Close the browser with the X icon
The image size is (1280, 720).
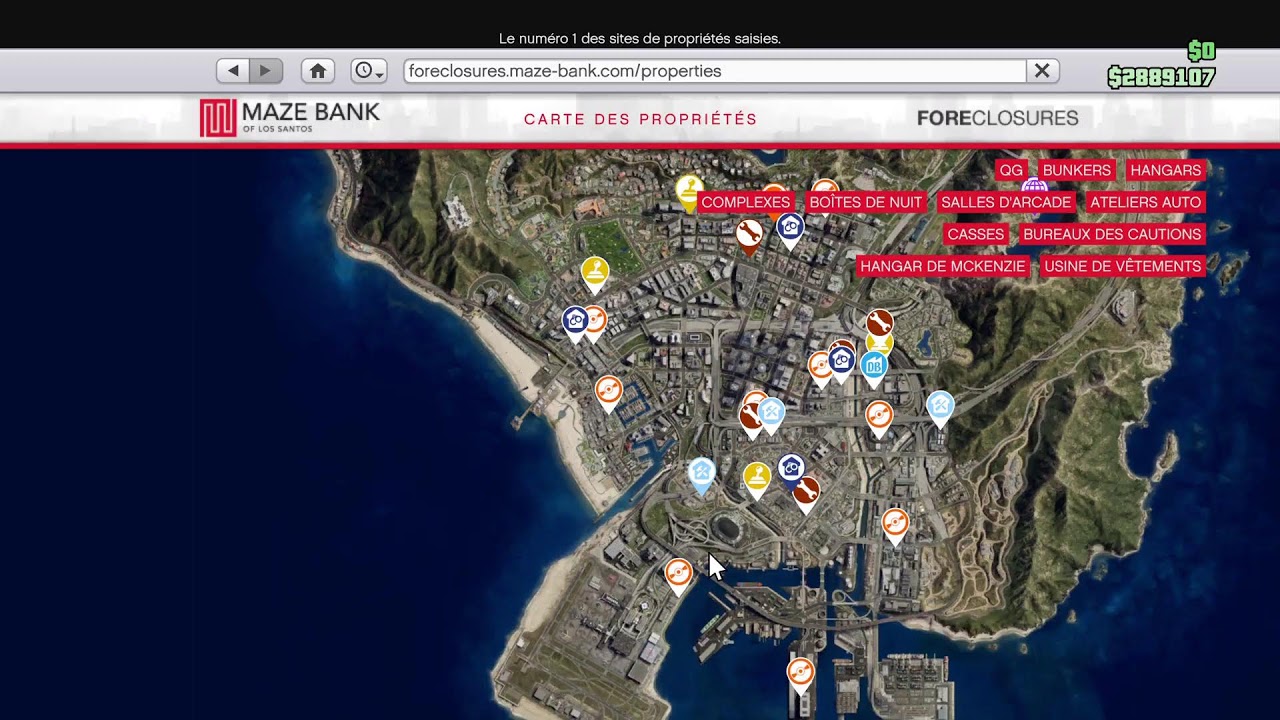pyautogui.click(x=1042, y=71)
